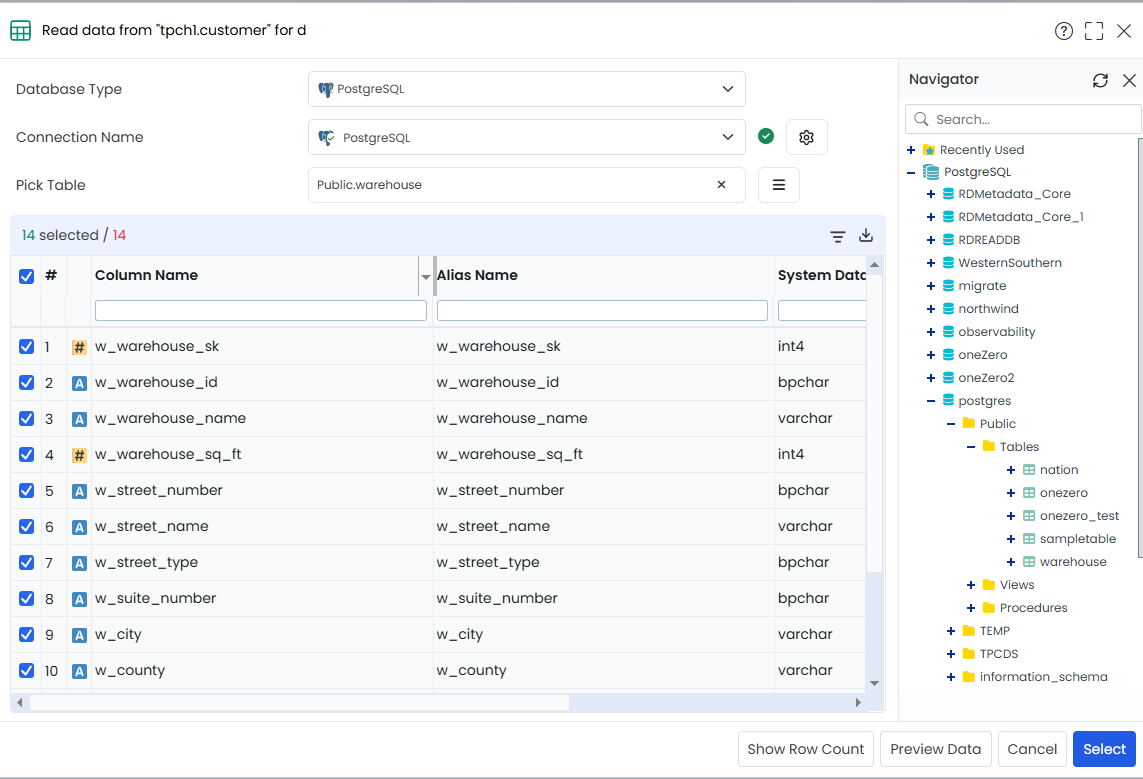Open the Pick Table list menu icon
Screen dimensions: 1143x779
(x=779, y=185)
